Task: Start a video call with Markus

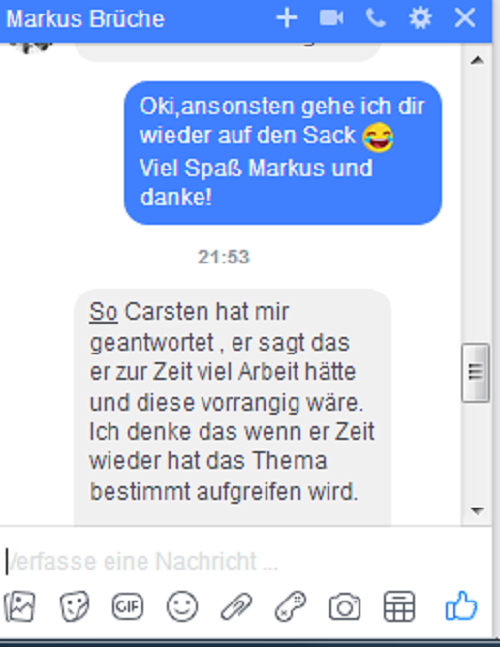Action: click(331, 18)
